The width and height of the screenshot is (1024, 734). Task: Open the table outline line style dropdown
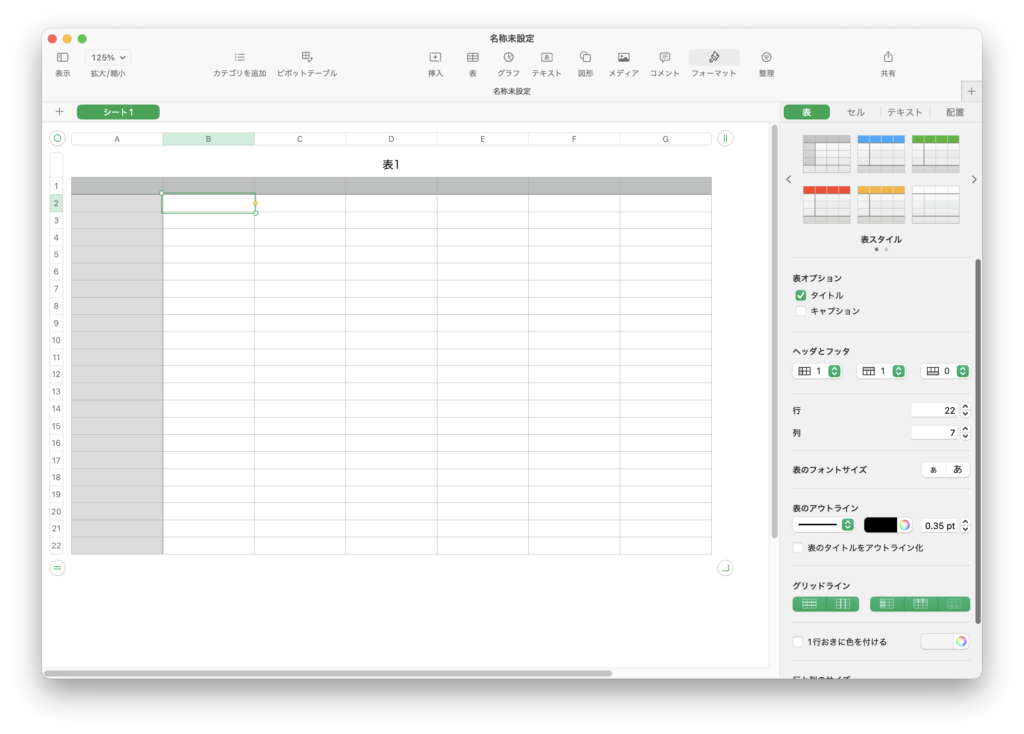pos(824,525)
